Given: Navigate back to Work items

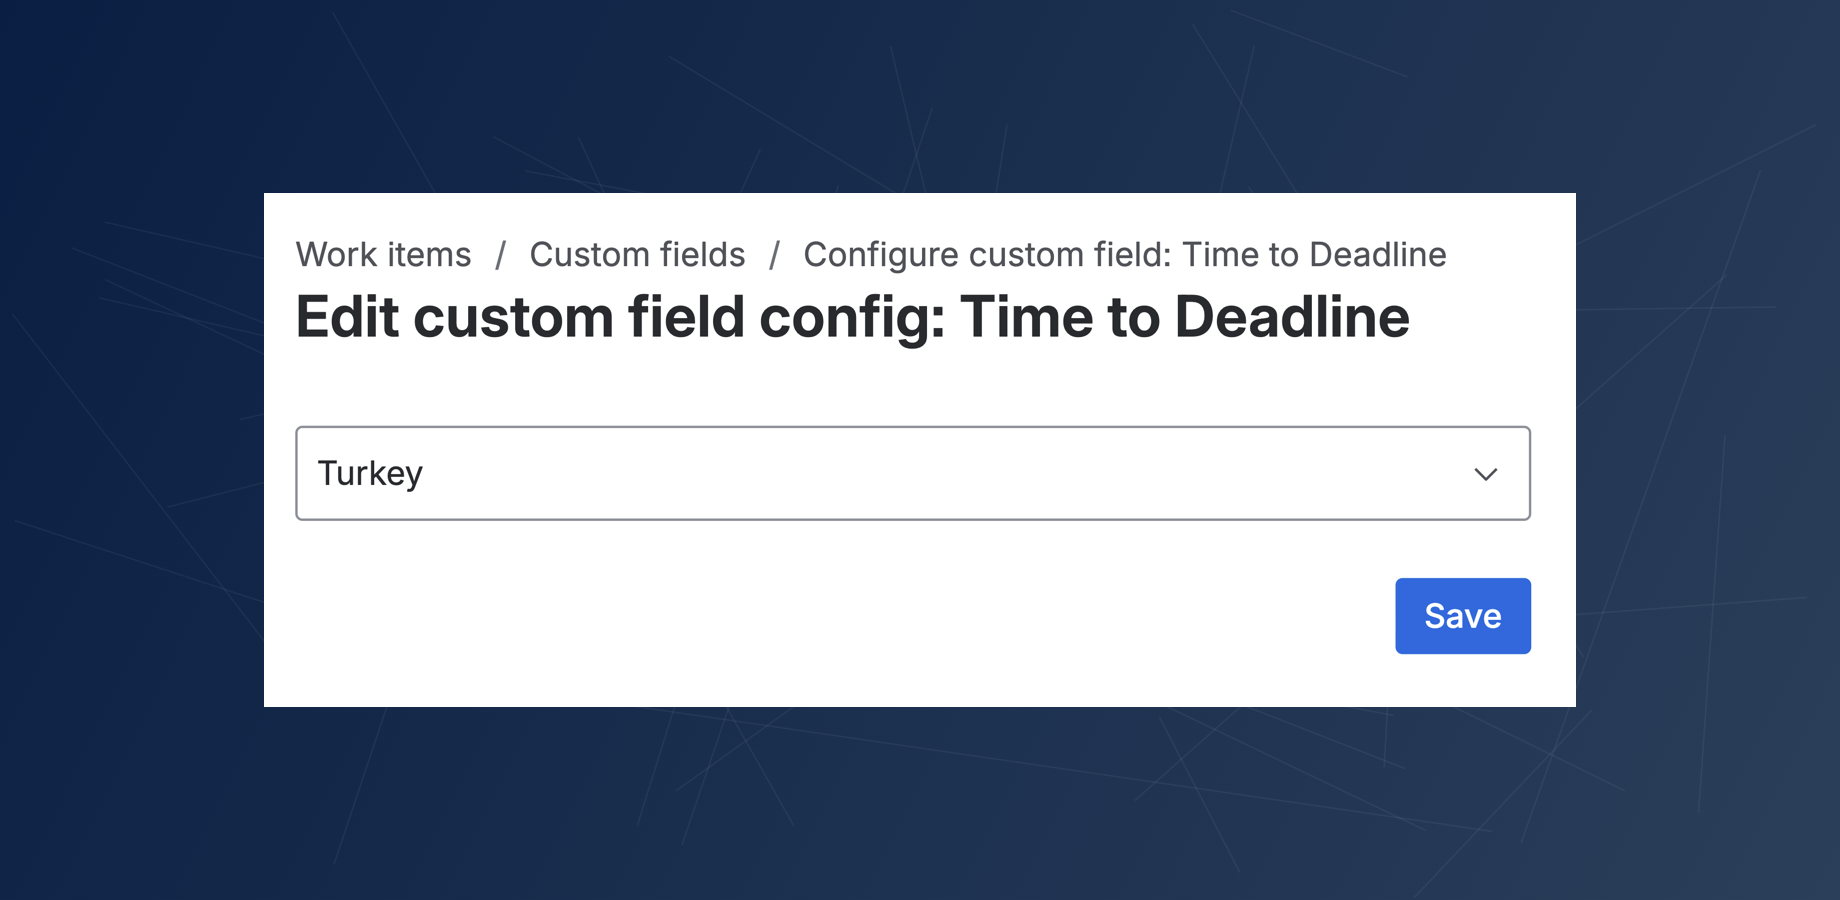Looking at the screenshot, I should [383, 255].
